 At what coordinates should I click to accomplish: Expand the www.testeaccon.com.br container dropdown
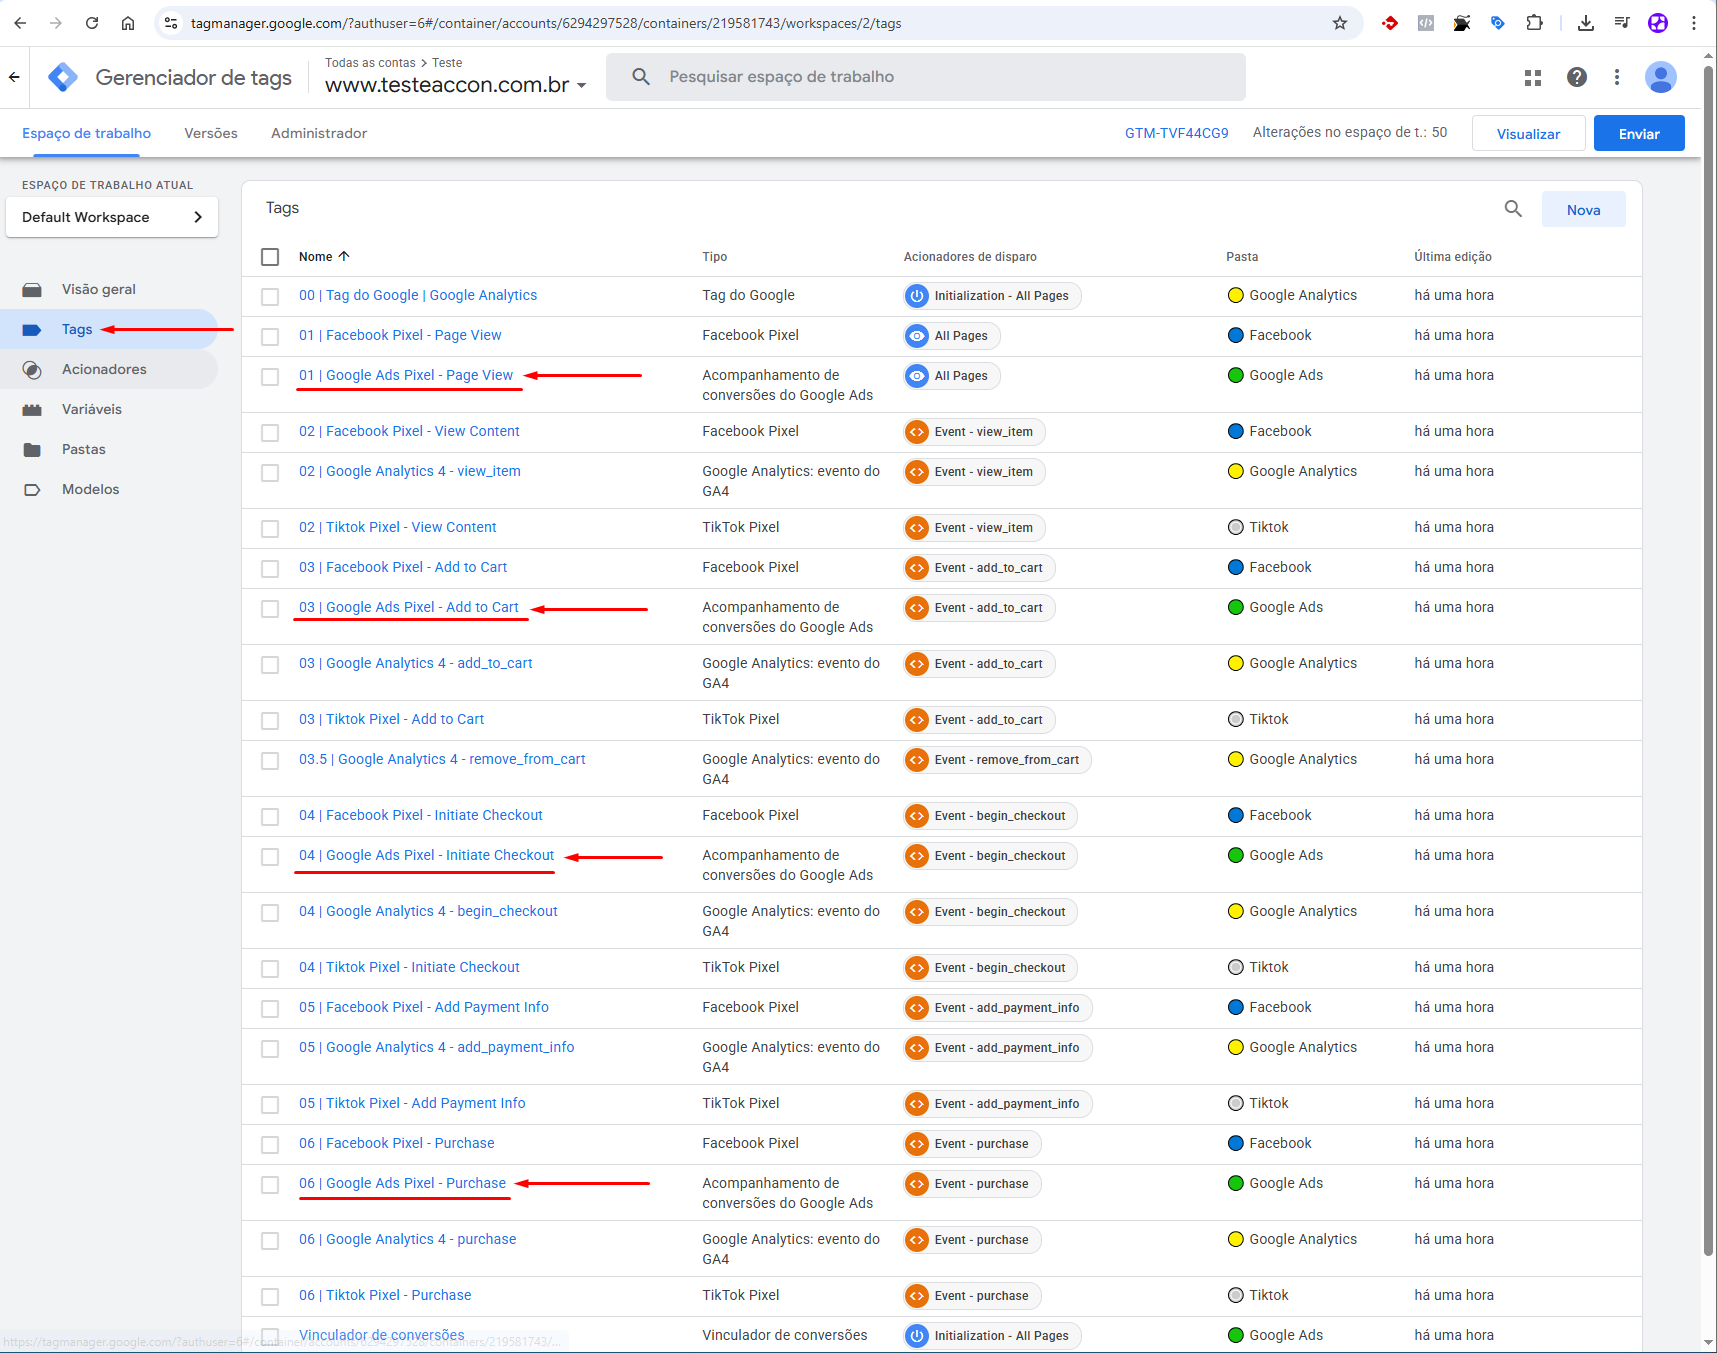(581, 86)
